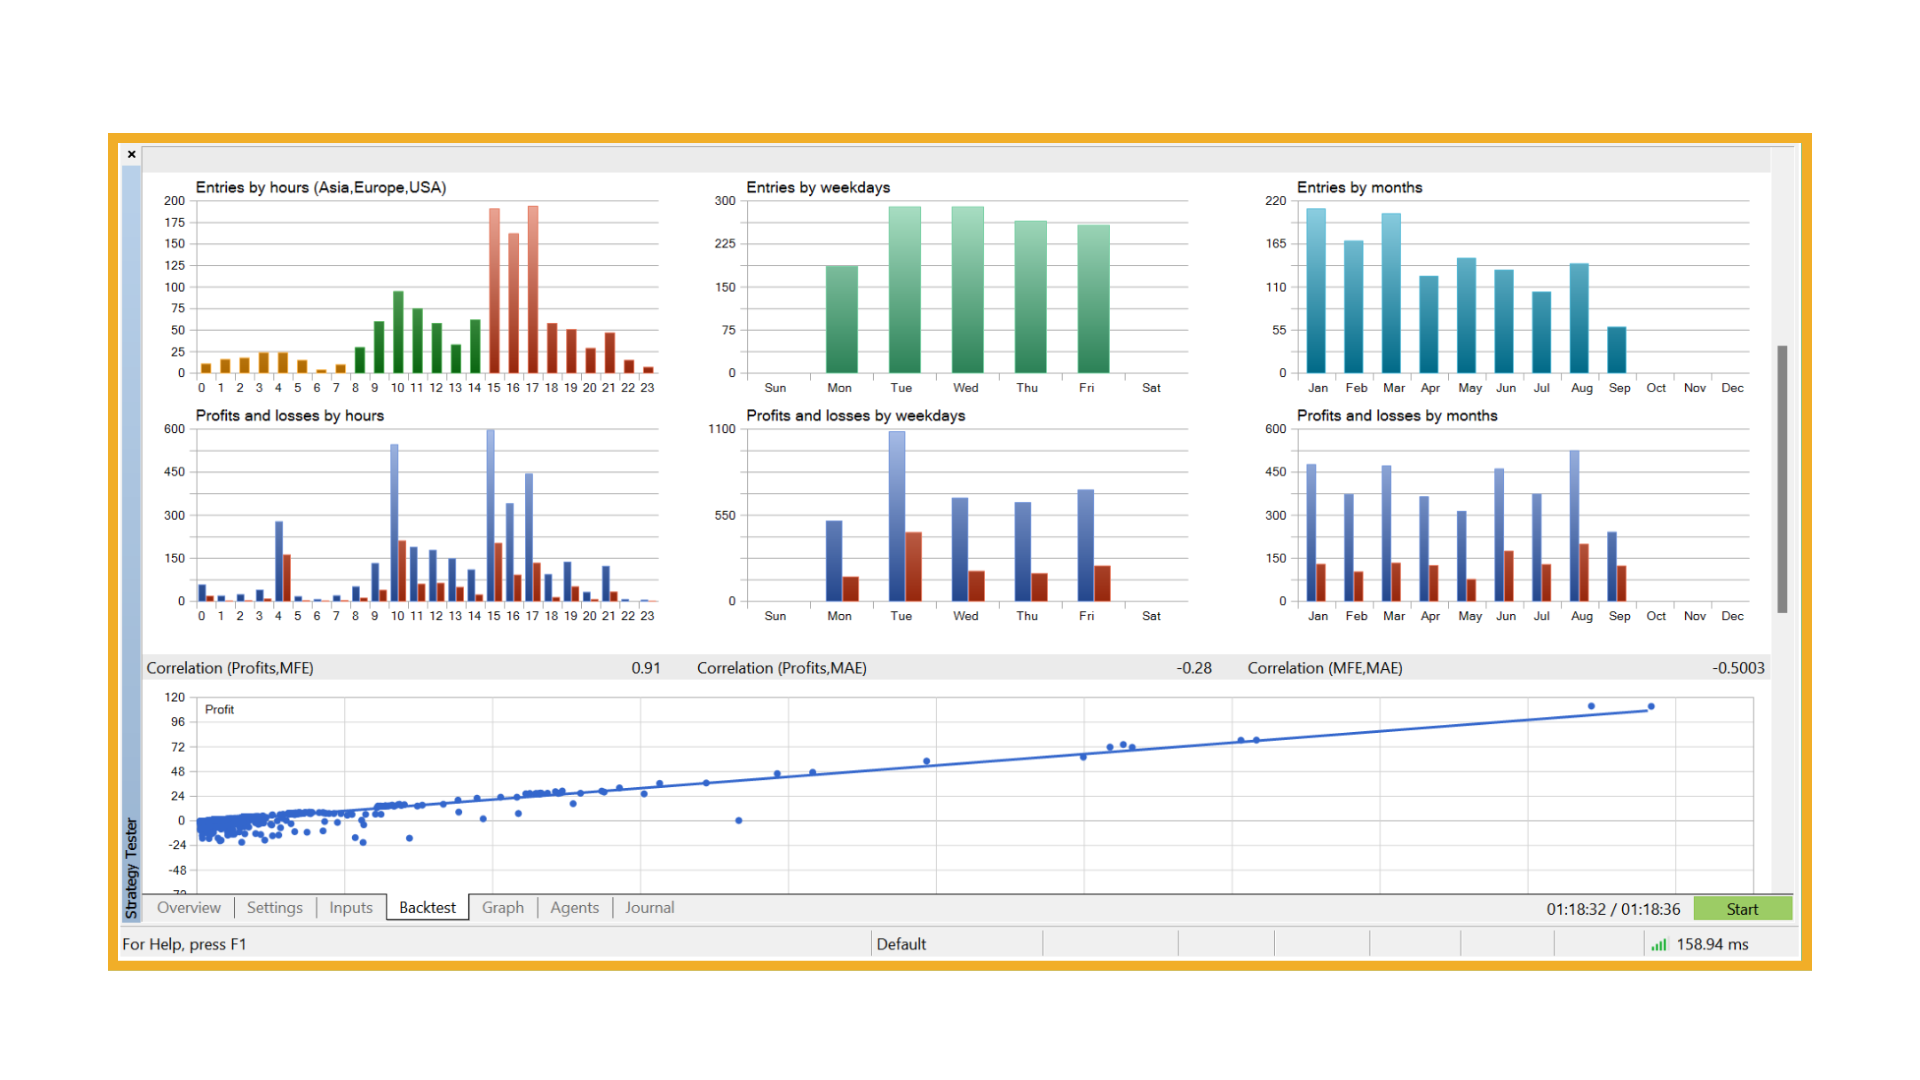Click the hour 17 bar in Entries by hours
The image size is (1920, 1080).
click(533, 290)
